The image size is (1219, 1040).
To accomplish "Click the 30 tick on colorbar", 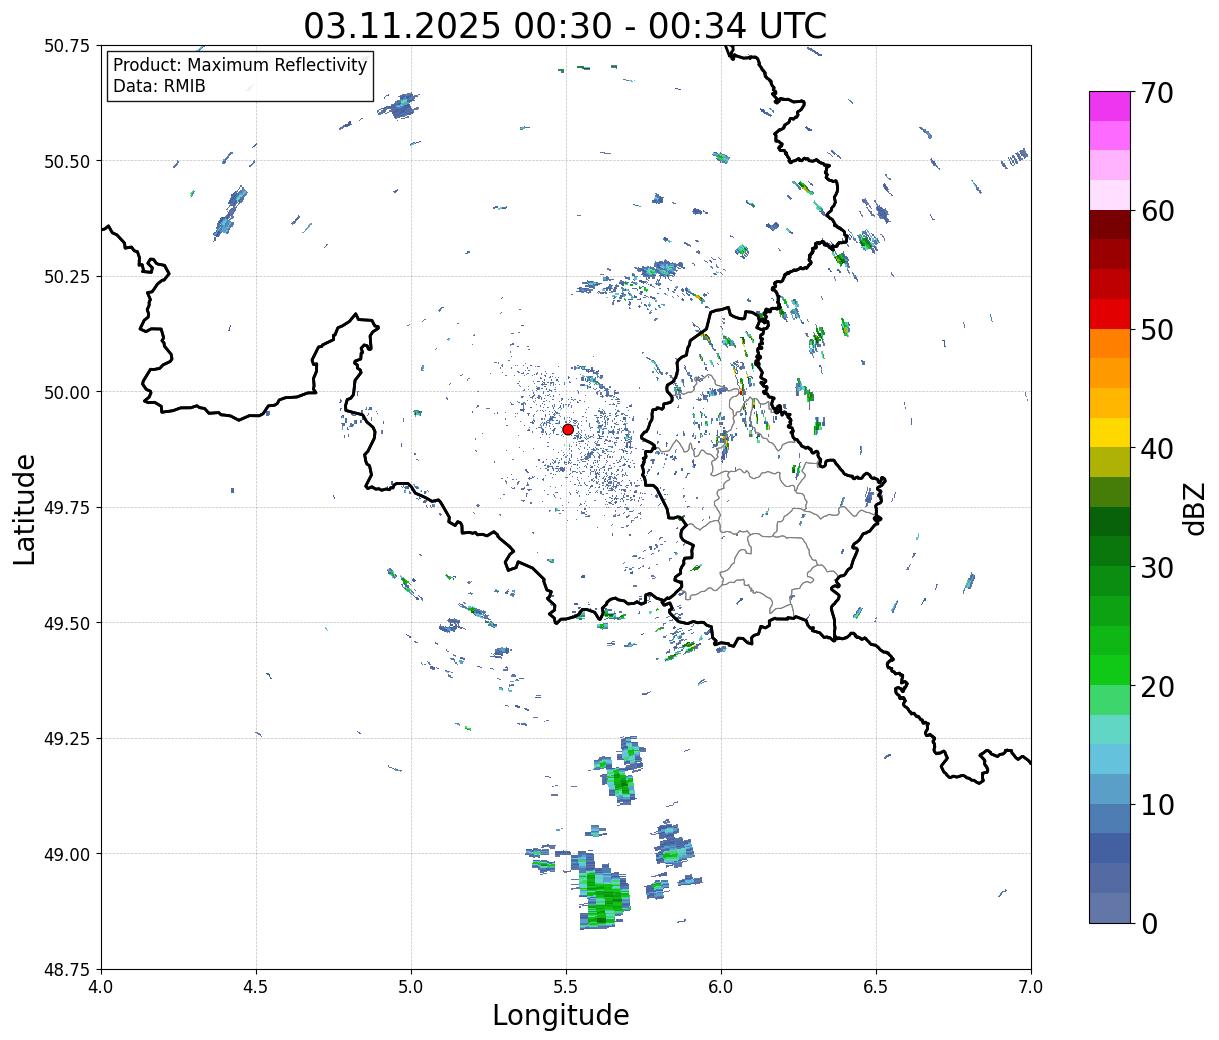I will pos(1156,567).
